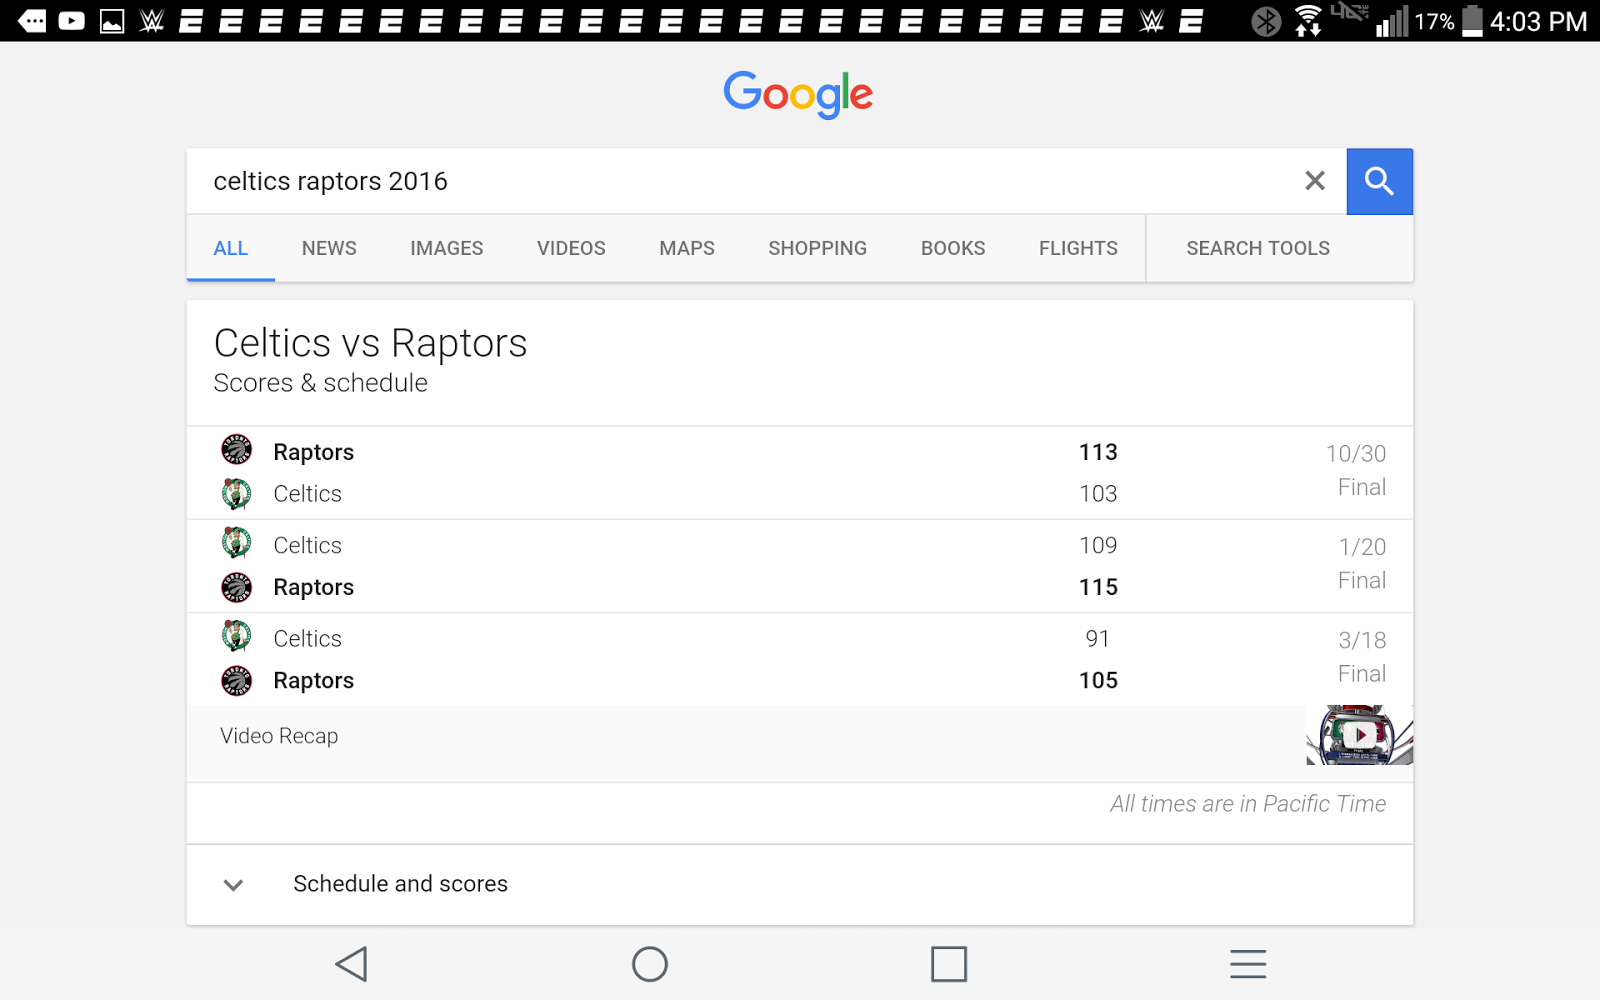Open SEARCH TOOLS options
The image size is (1600, 1000).
click(1258, 248)
